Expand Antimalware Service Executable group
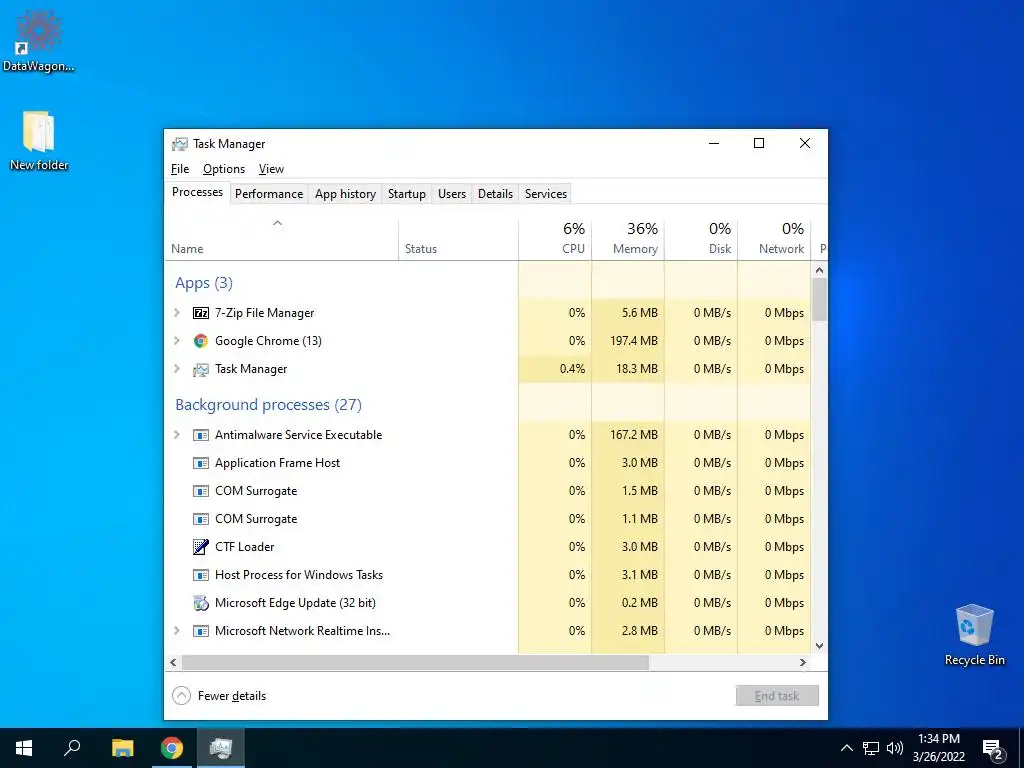1024x768 pixels. [x=176, y=435]
